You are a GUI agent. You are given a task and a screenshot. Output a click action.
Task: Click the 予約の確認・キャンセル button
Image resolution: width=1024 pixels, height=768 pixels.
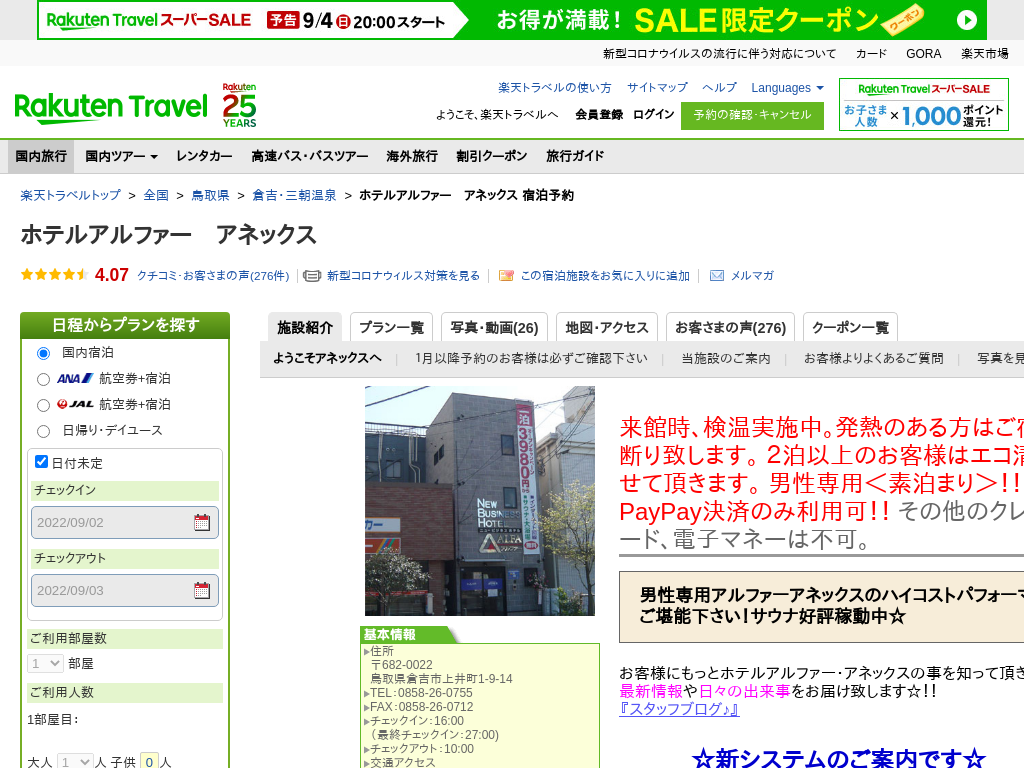click(x=752, y=116)
